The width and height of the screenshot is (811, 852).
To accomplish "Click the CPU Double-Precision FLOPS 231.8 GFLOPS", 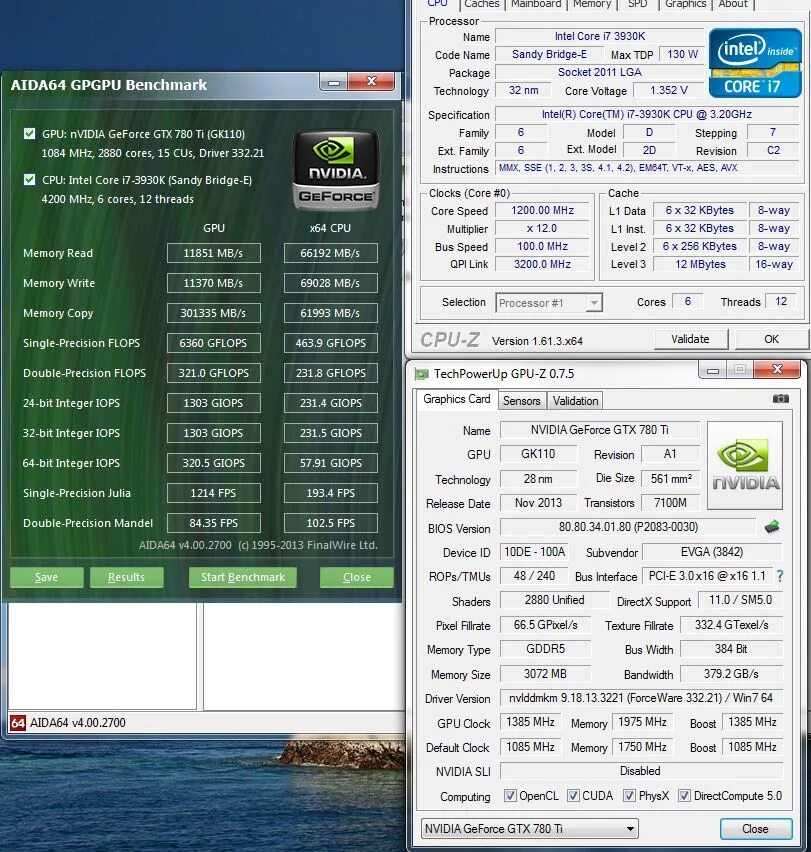I will (x=331, y=373).
